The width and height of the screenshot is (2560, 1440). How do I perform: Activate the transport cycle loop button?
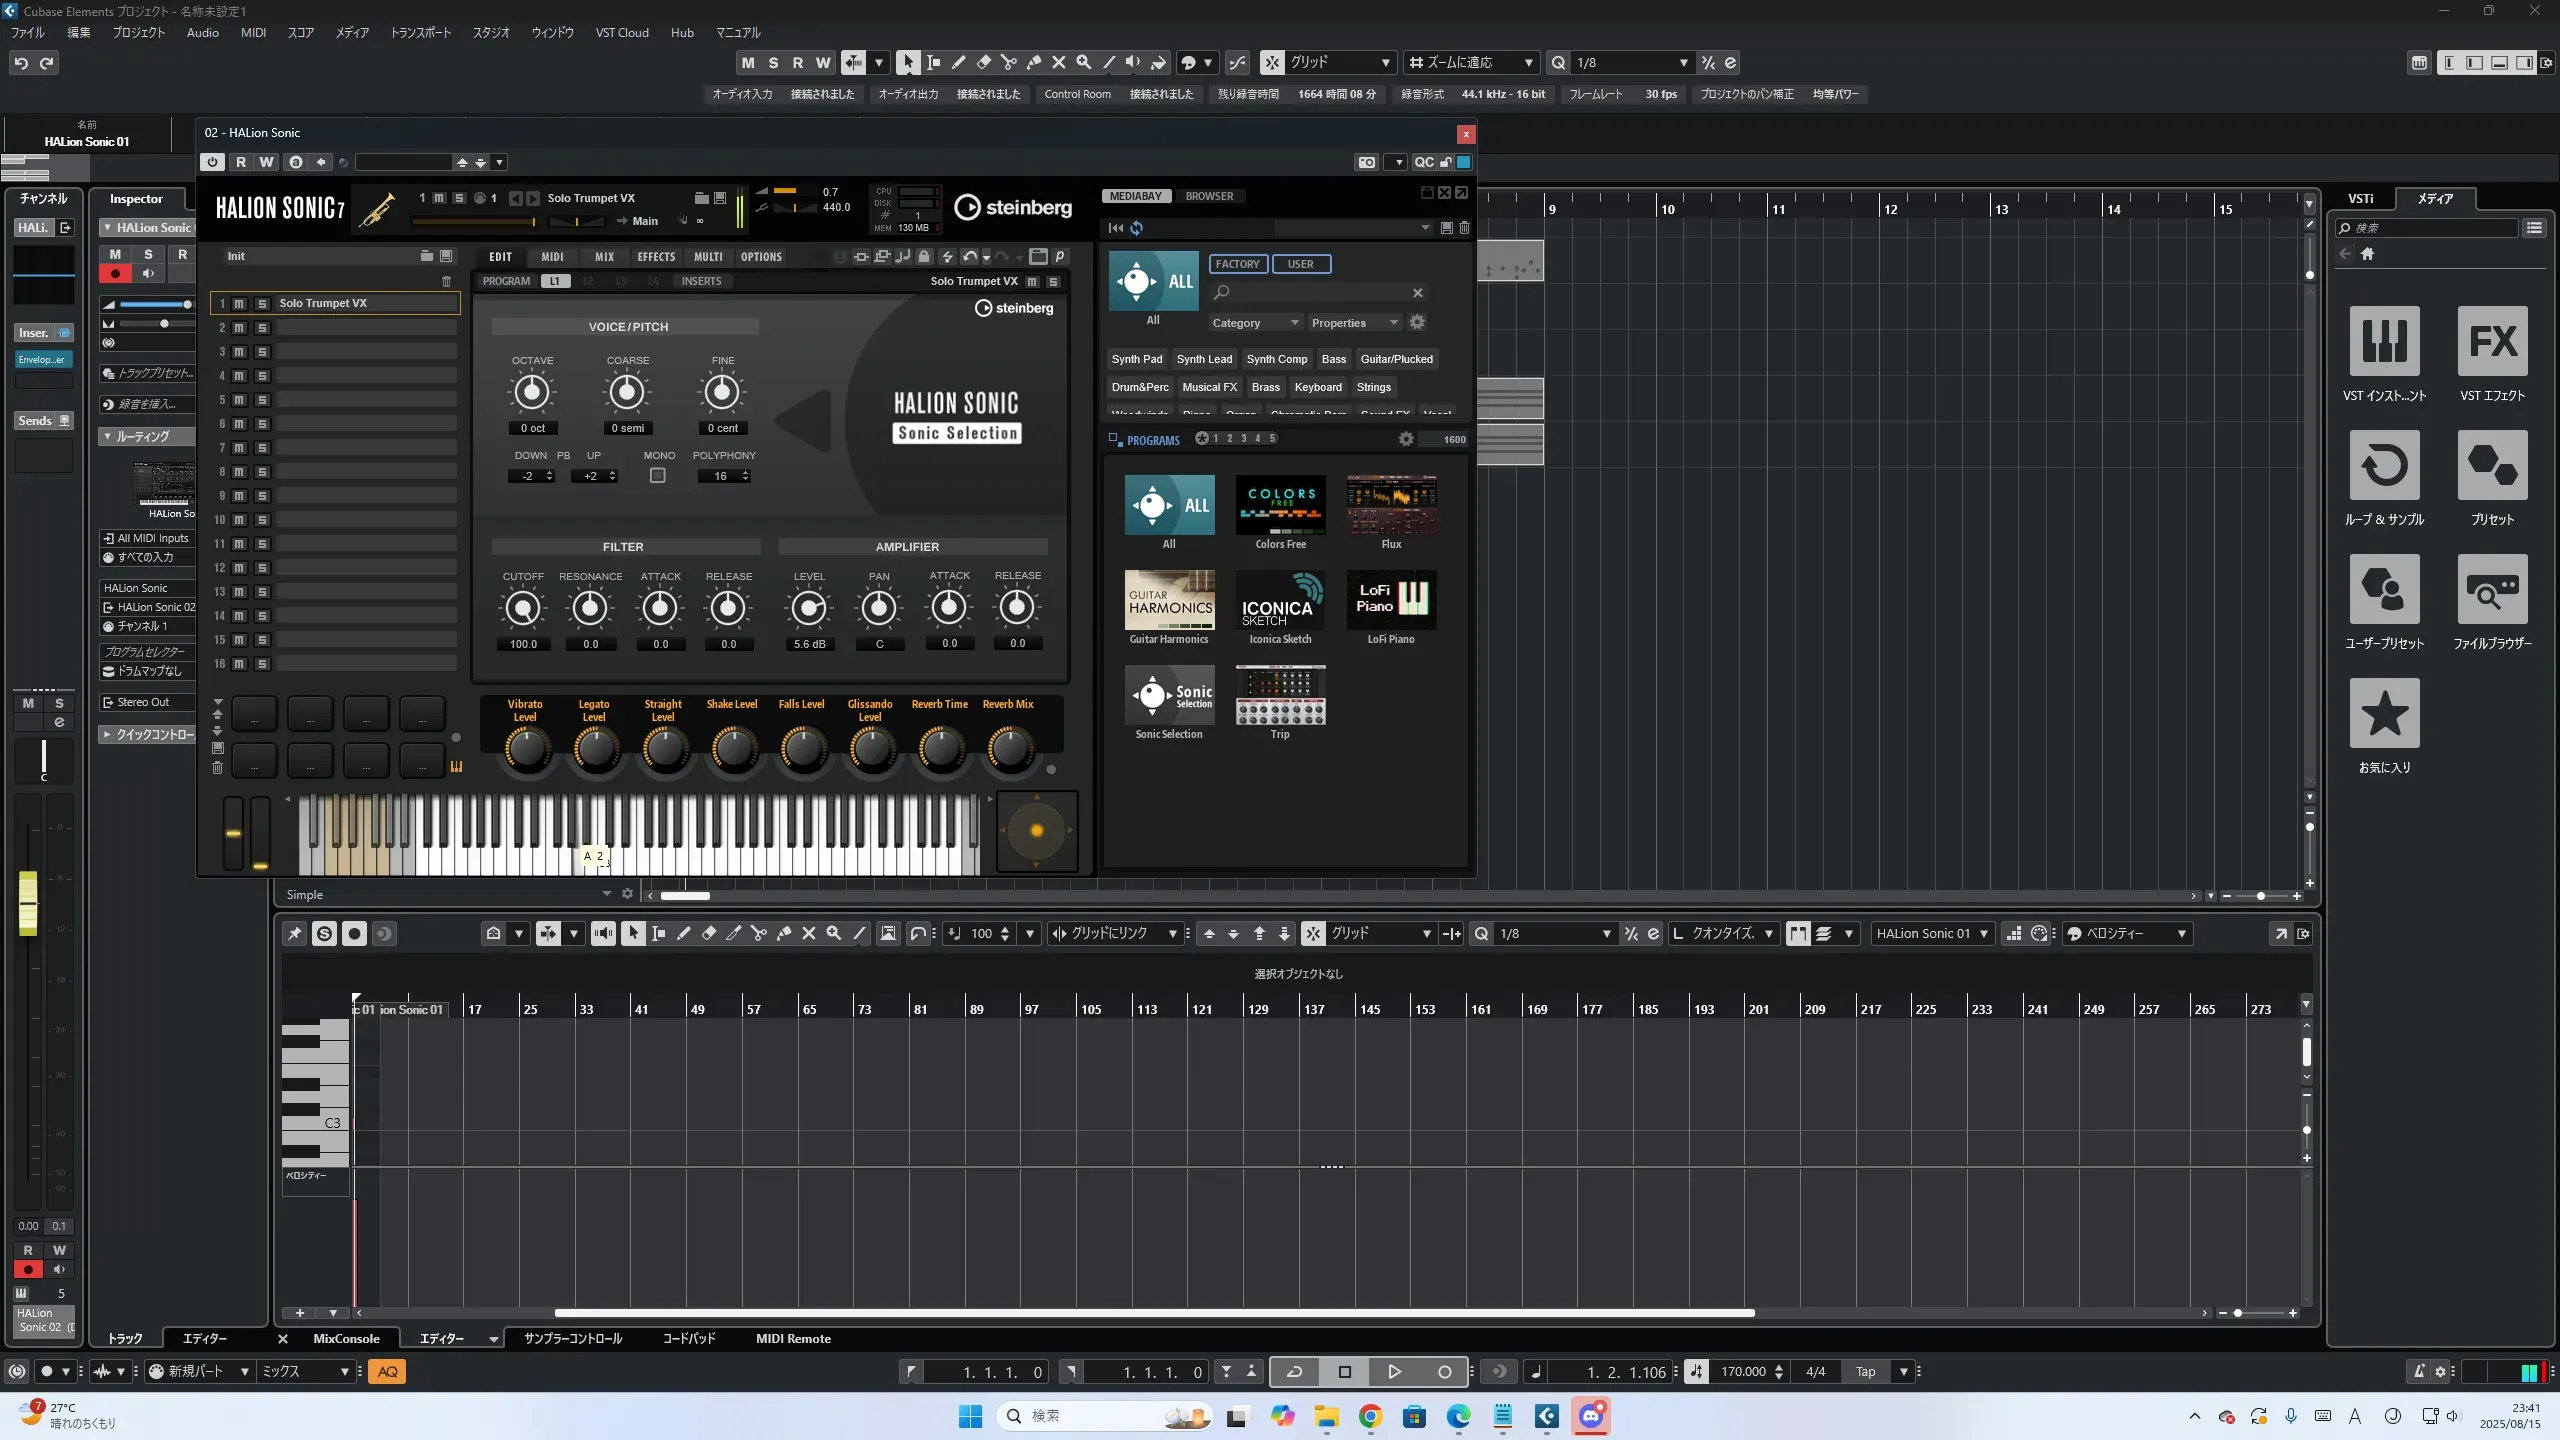[x=1294, y=1372]
